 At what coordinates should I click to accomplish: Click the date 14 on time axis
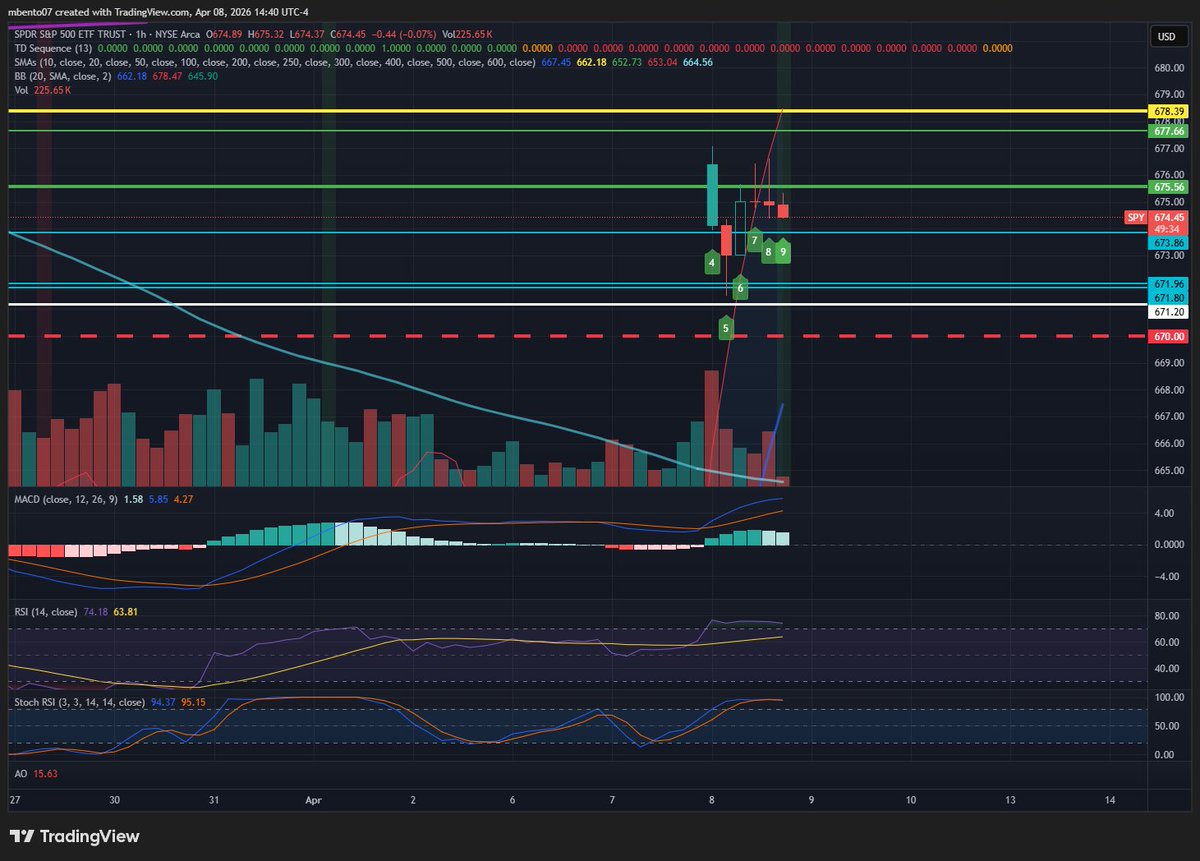click(1110, 801)
